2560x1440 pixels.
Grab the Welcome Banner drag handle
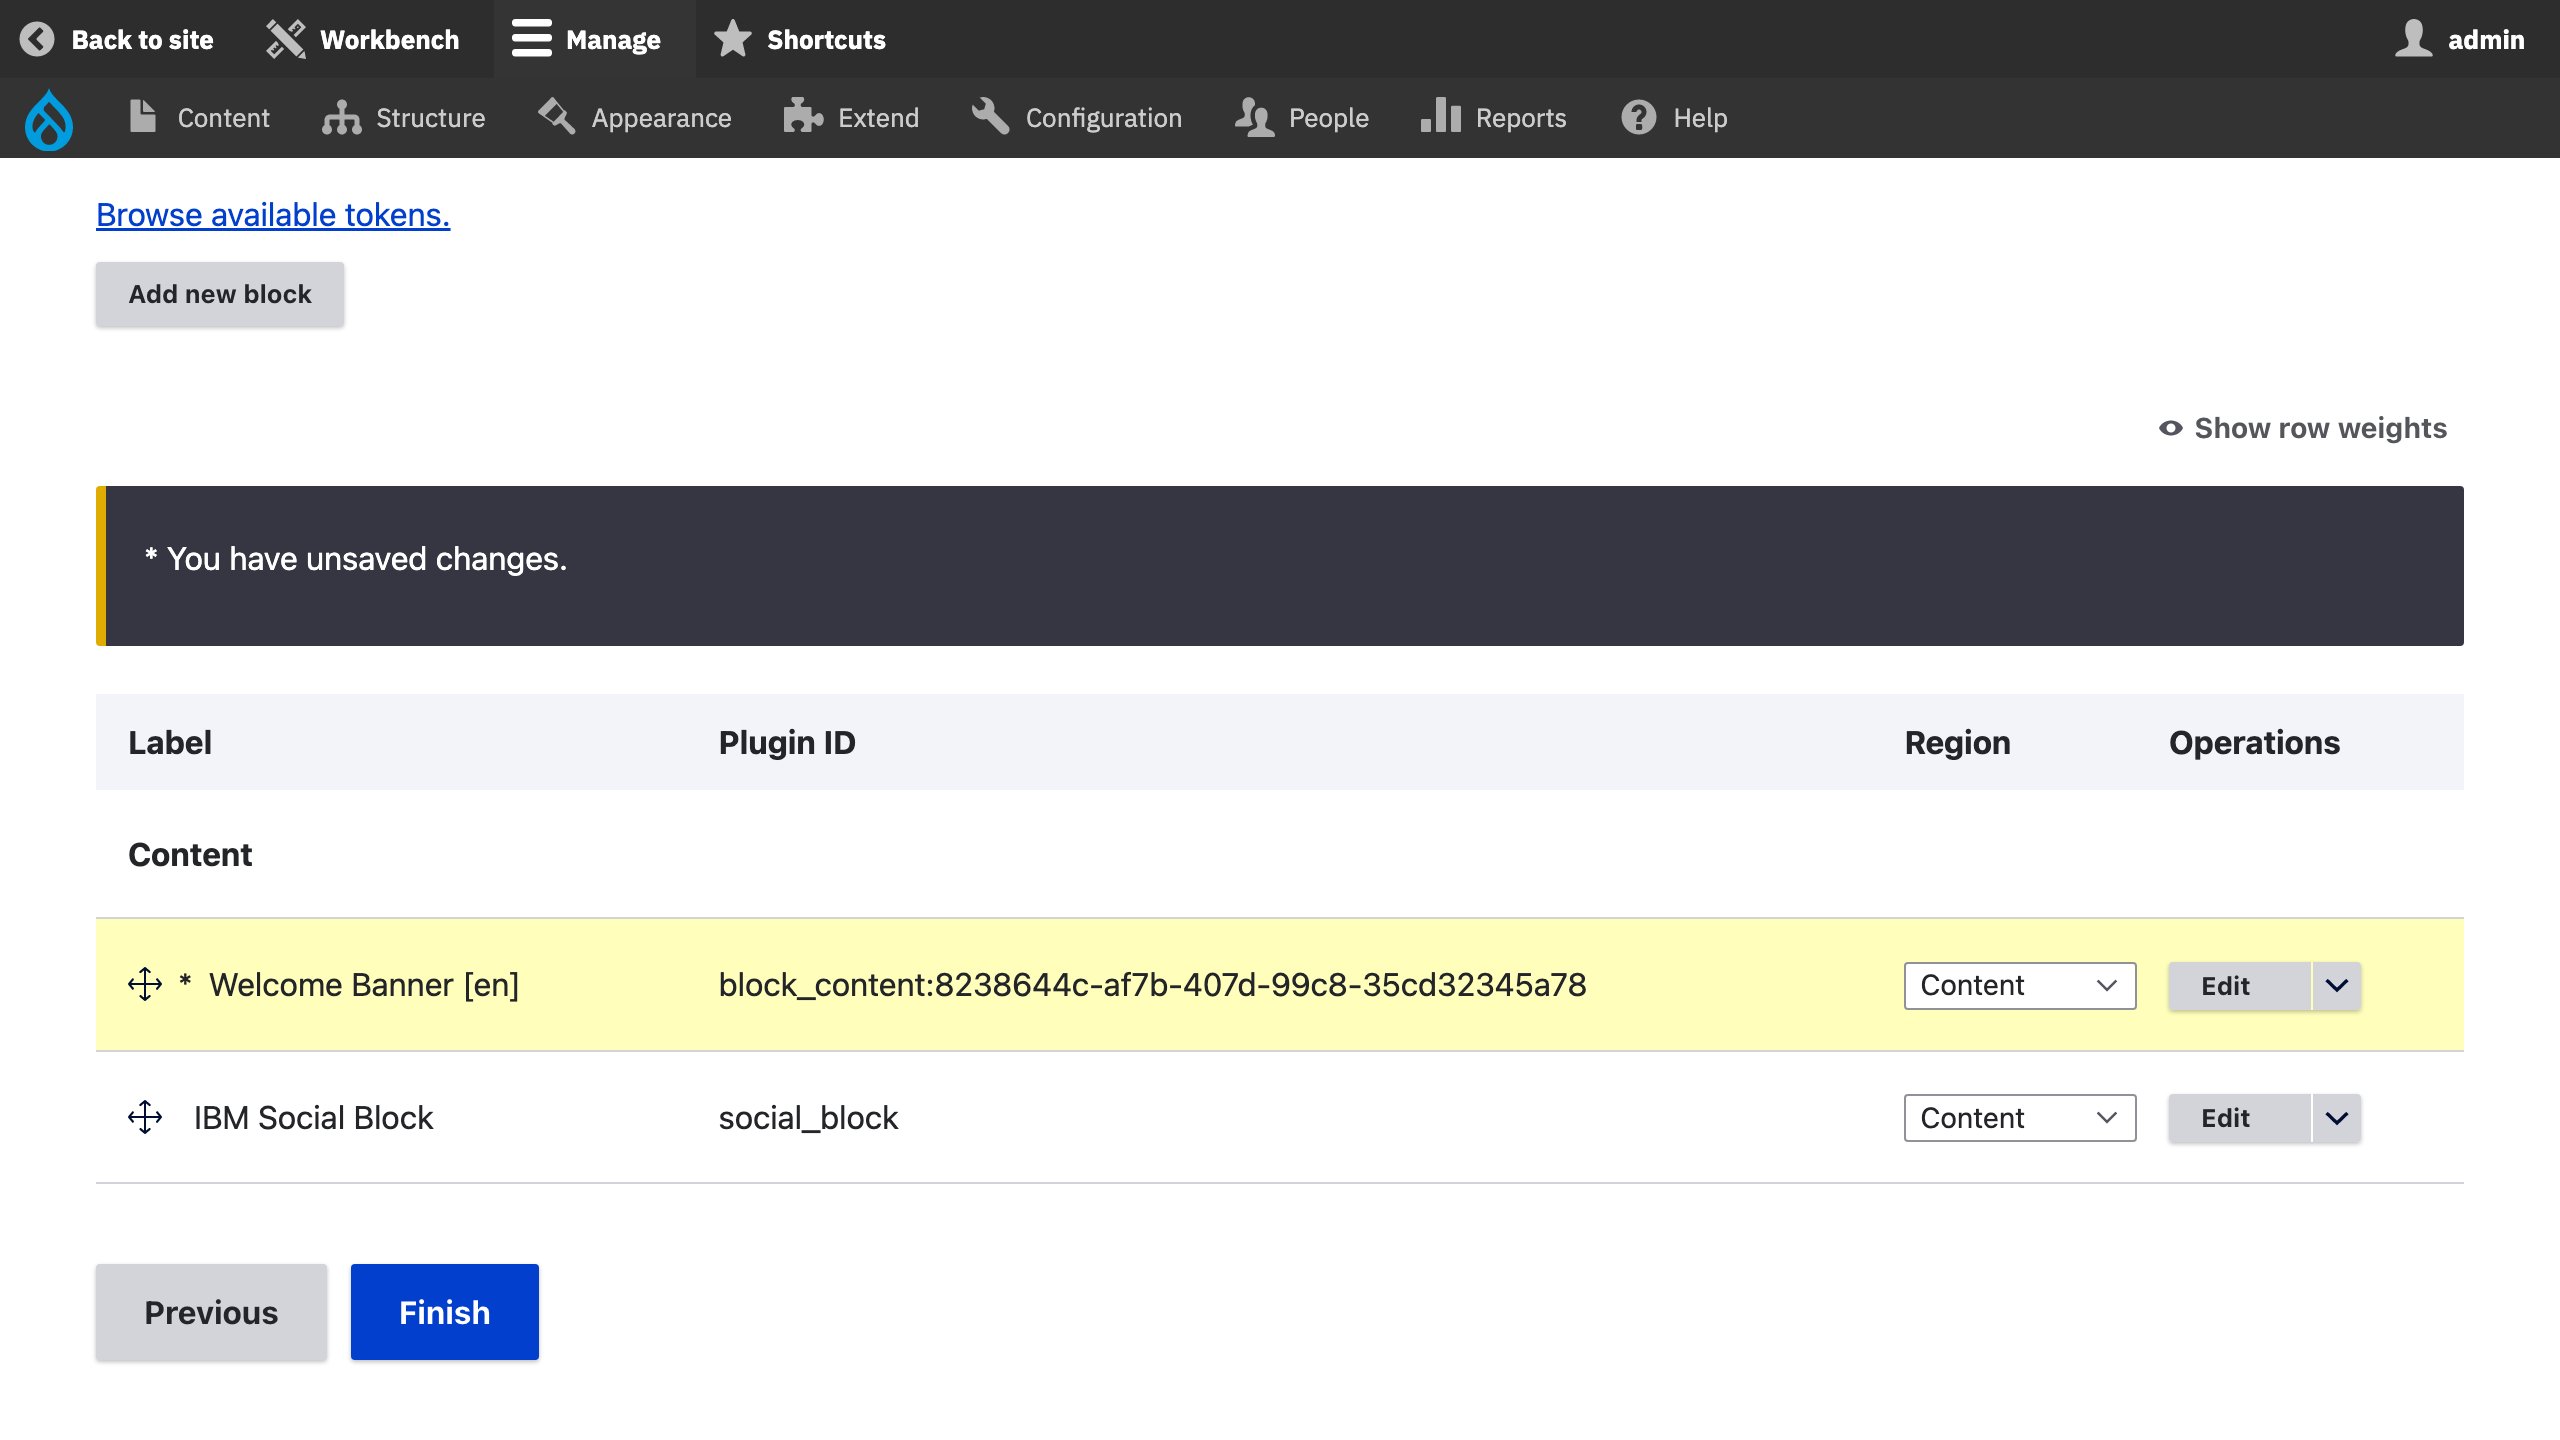pos(146,985)
